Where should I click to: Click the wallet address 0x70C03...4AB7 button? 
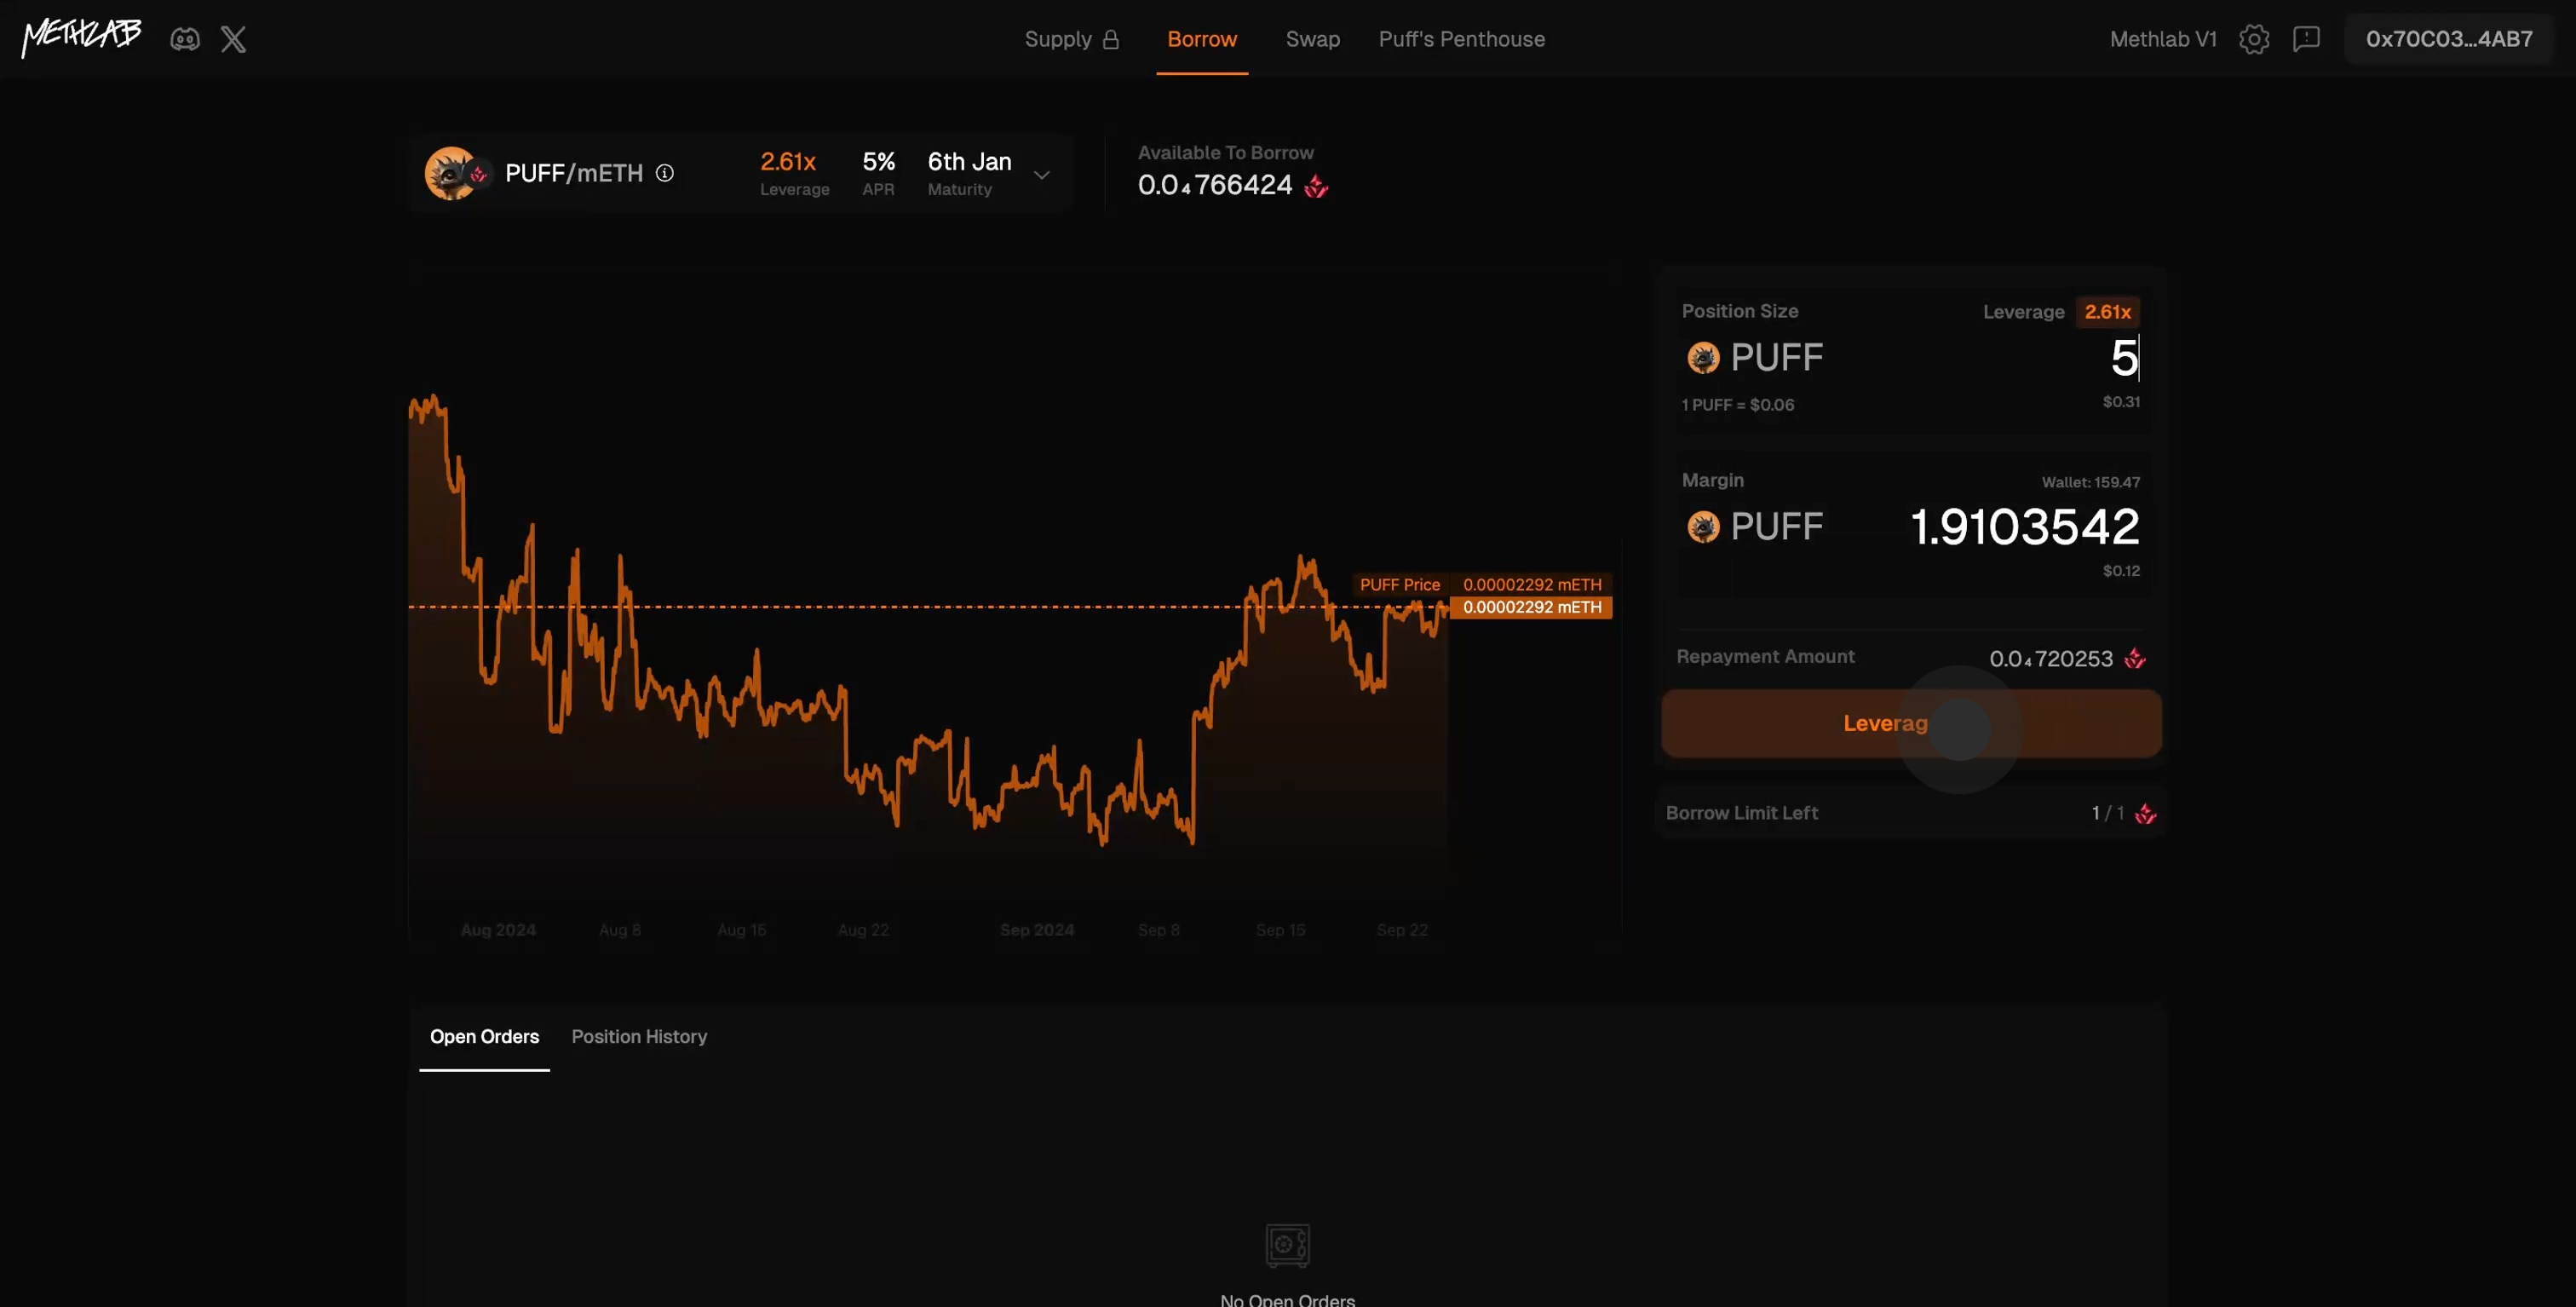tap(2448, 39)
